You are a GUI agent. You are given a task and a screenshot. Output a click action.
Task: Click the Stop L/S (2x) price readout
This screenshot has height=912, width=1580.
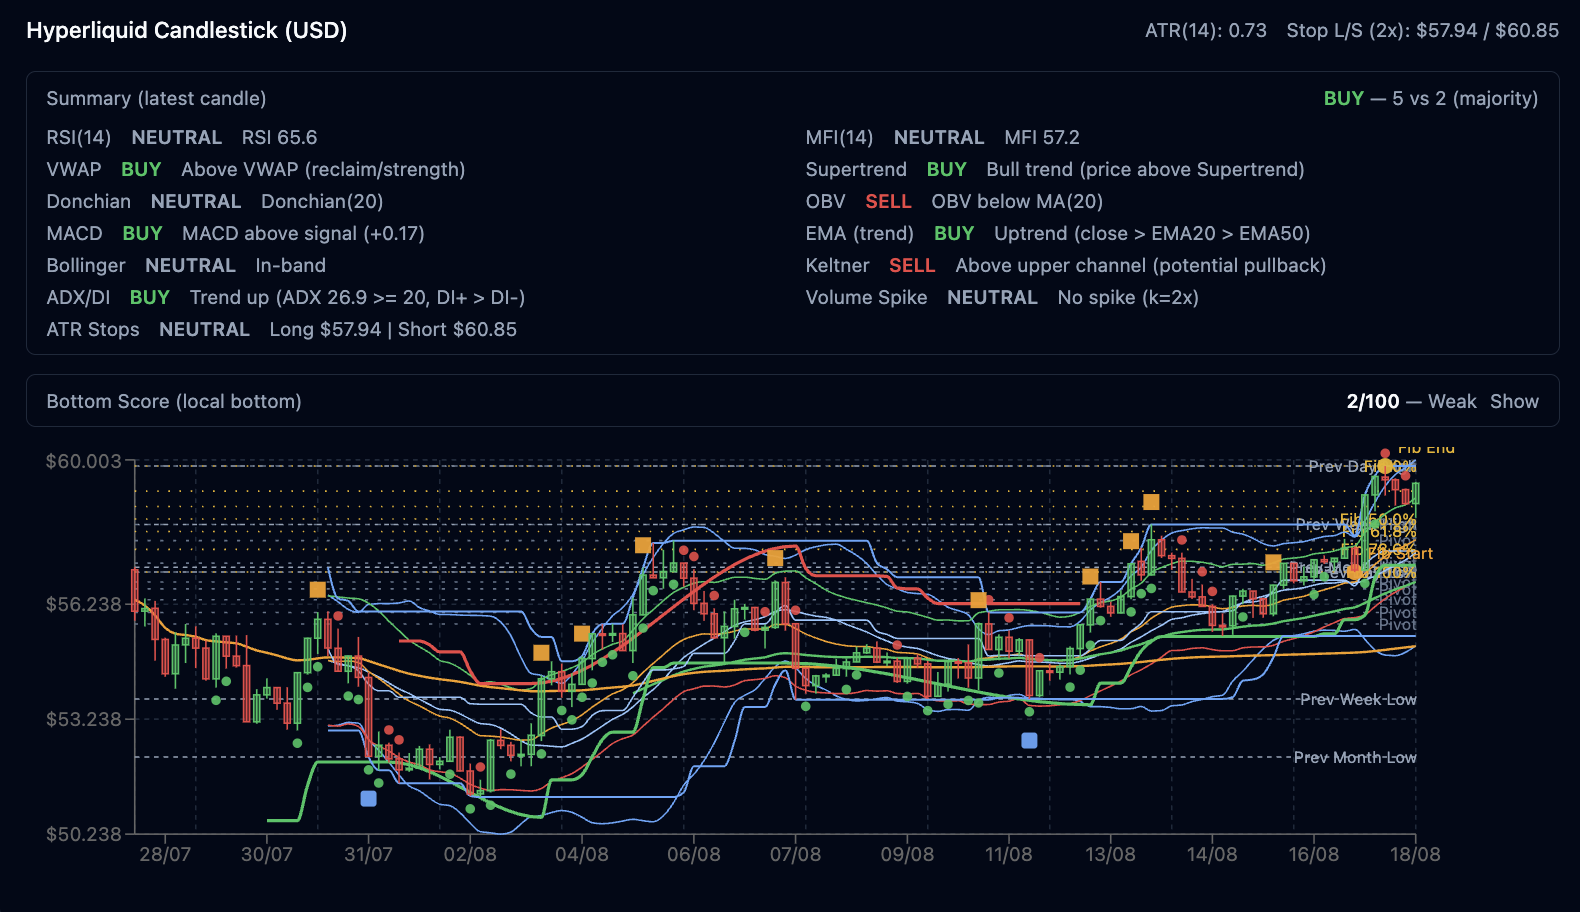click(1423, 30)
